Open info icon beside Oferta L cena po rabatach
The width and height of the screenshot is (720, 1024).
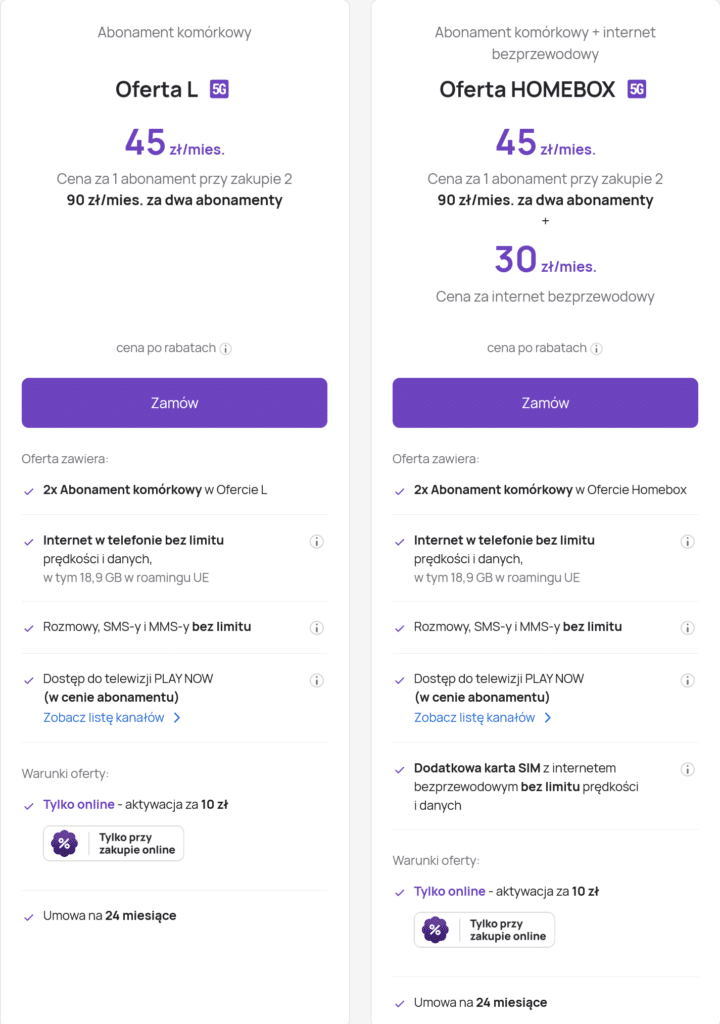click(226, 349)
